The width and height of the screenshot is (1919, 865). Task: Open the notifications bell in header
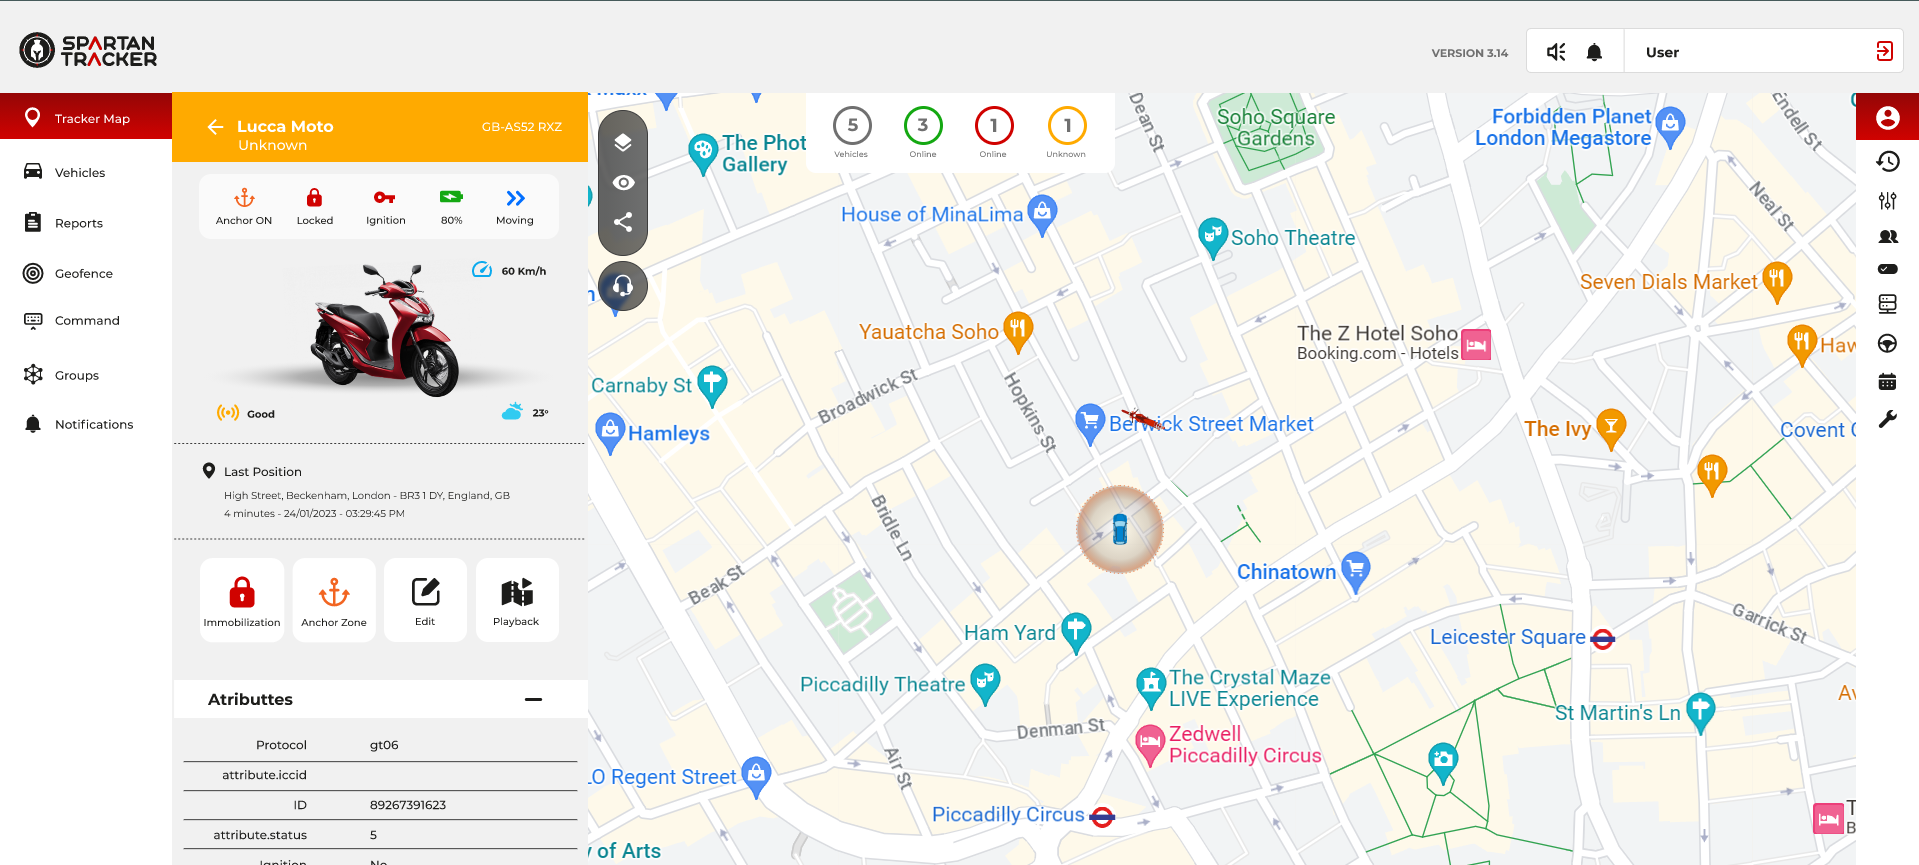1594,52
